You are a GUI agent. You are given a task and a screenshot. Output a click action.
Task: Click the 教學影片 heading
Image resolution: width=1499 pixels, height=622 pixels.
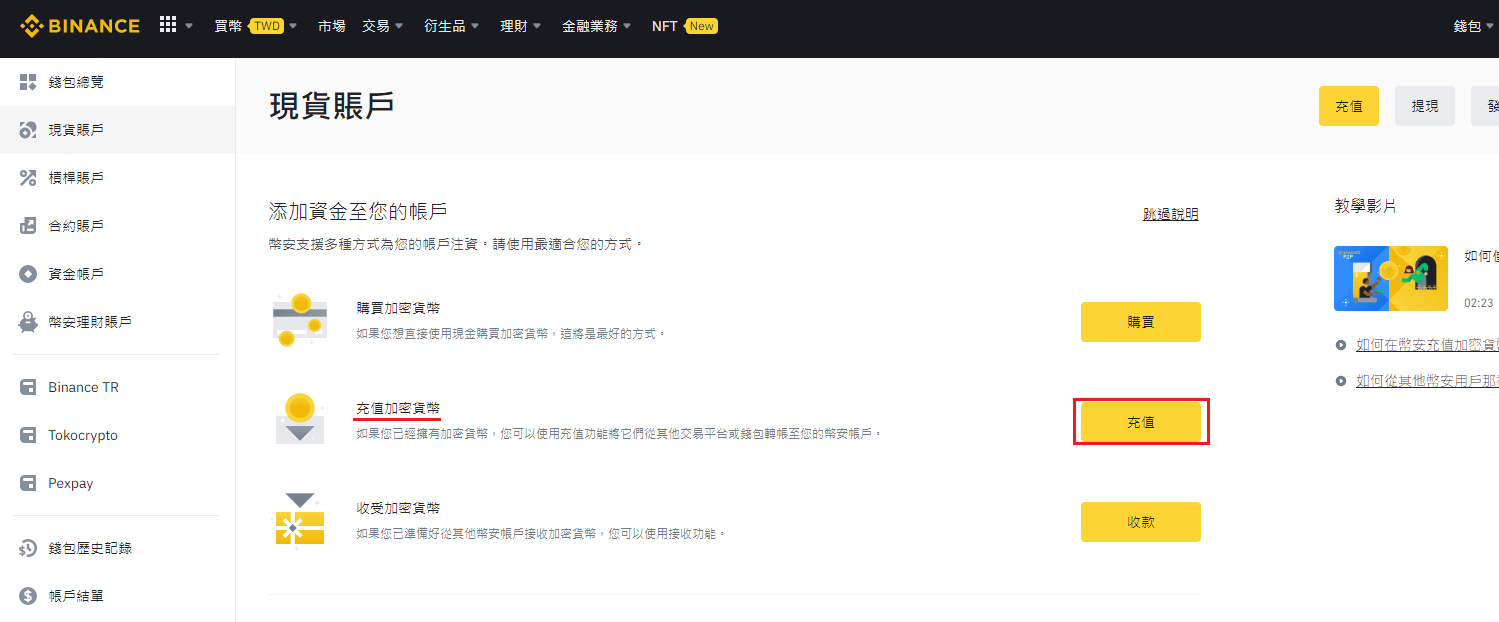pos(1365,206)
